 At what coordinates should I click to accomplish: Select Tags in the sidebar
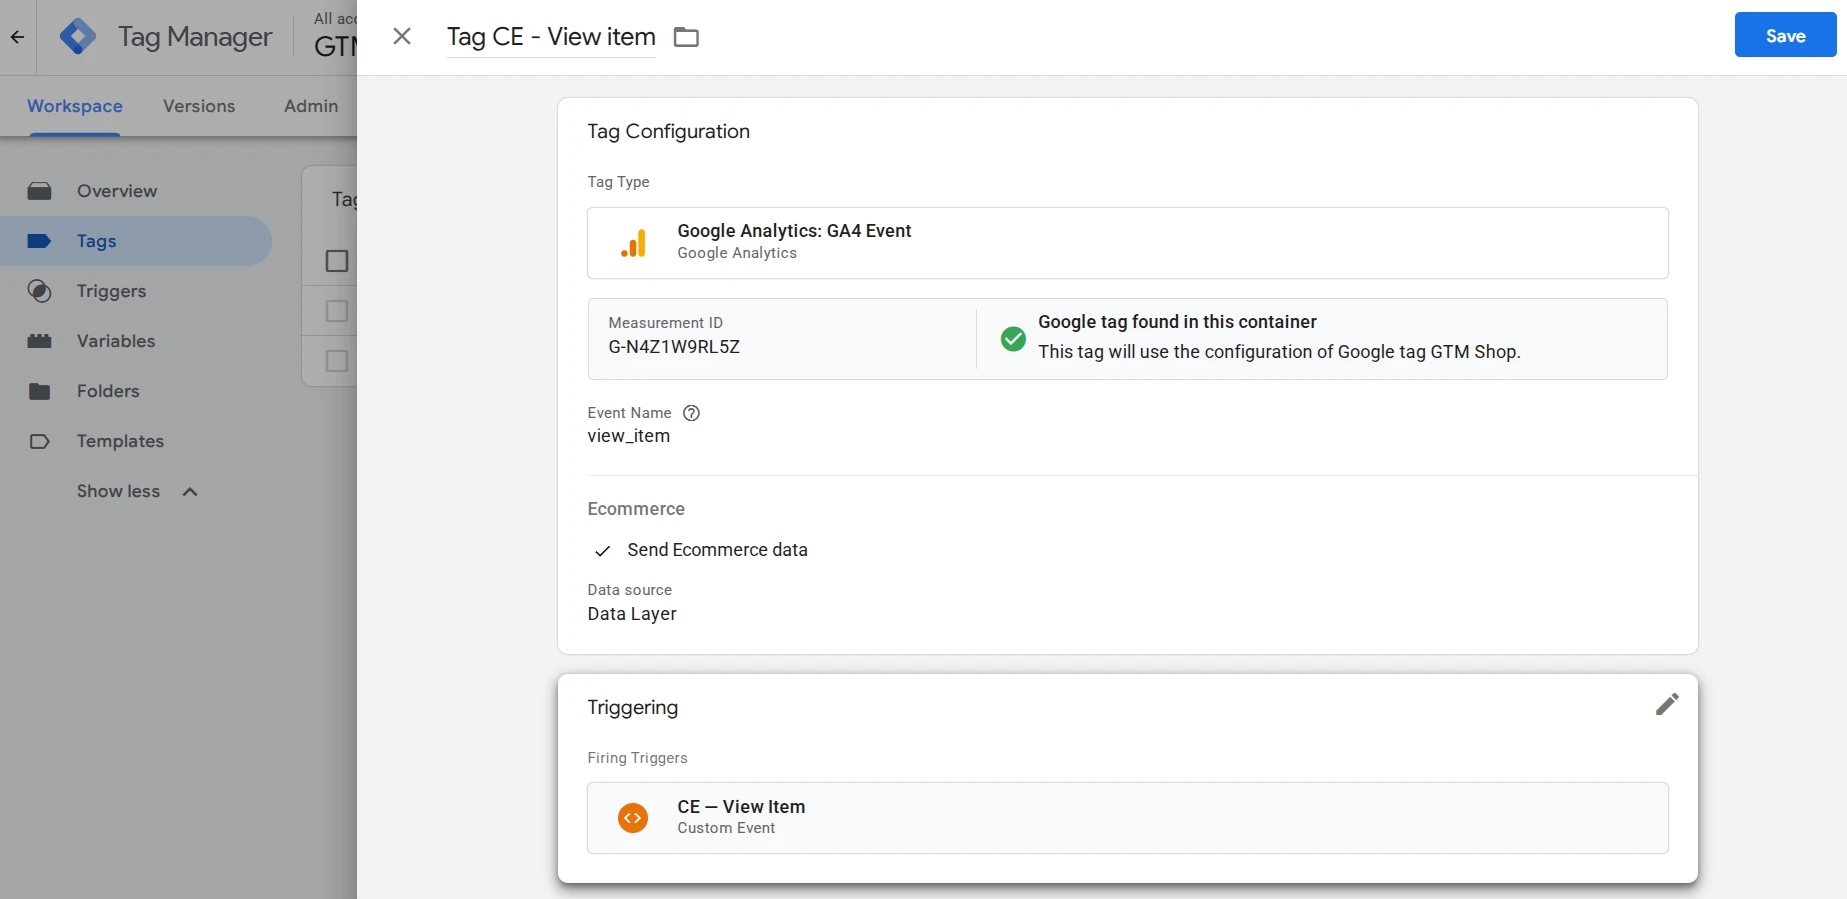pos(136,241)
